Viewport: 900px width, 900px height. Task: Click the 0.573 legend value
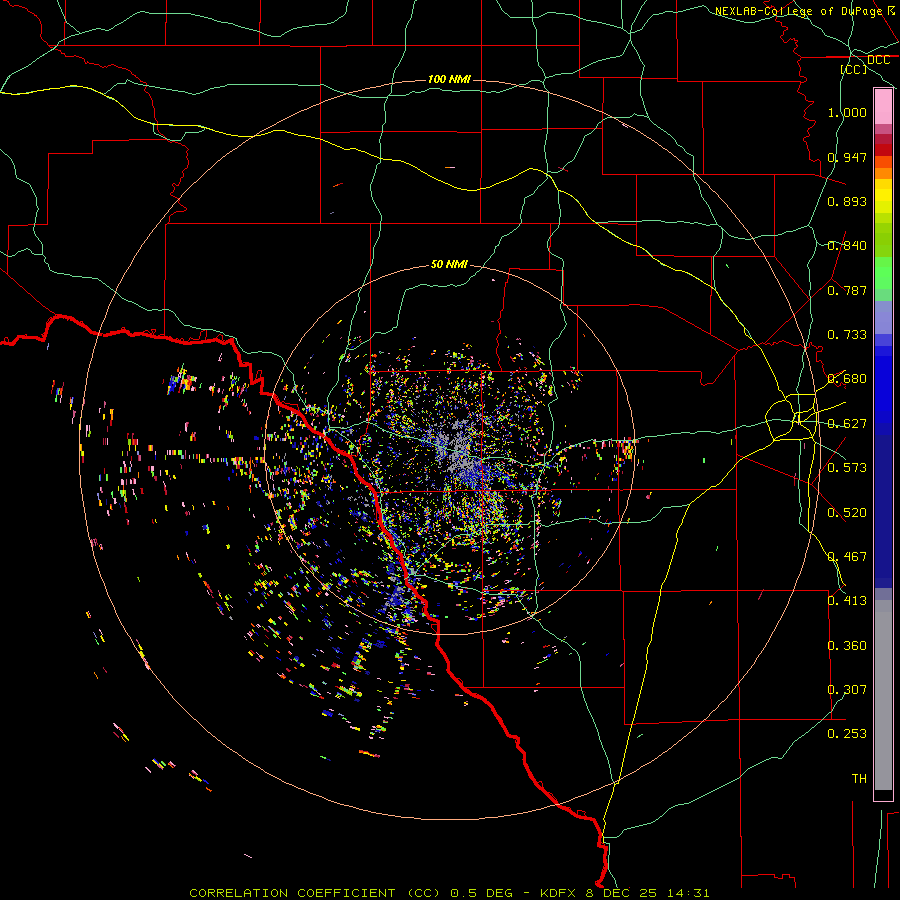(x=847, y=468)
